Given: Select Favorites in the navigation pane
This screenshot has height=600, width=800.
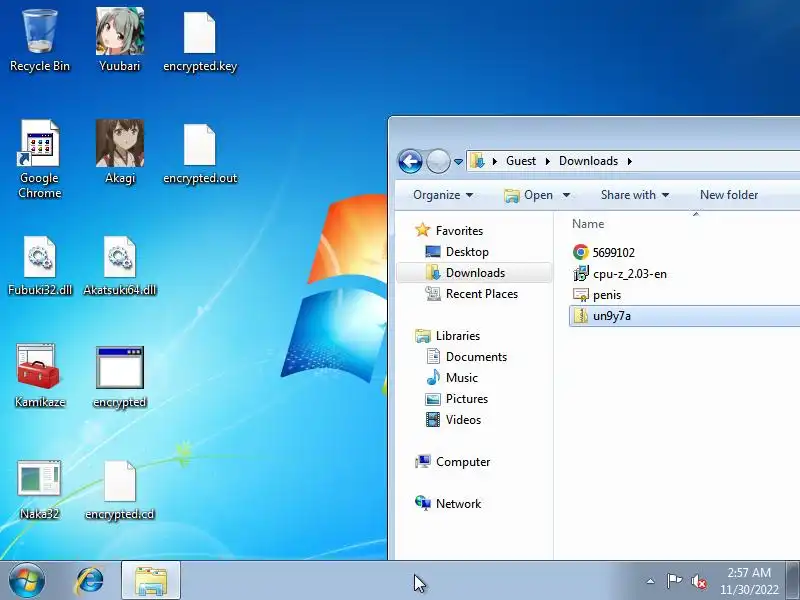Looking at the screenshot, I should (x=449, y=231).
